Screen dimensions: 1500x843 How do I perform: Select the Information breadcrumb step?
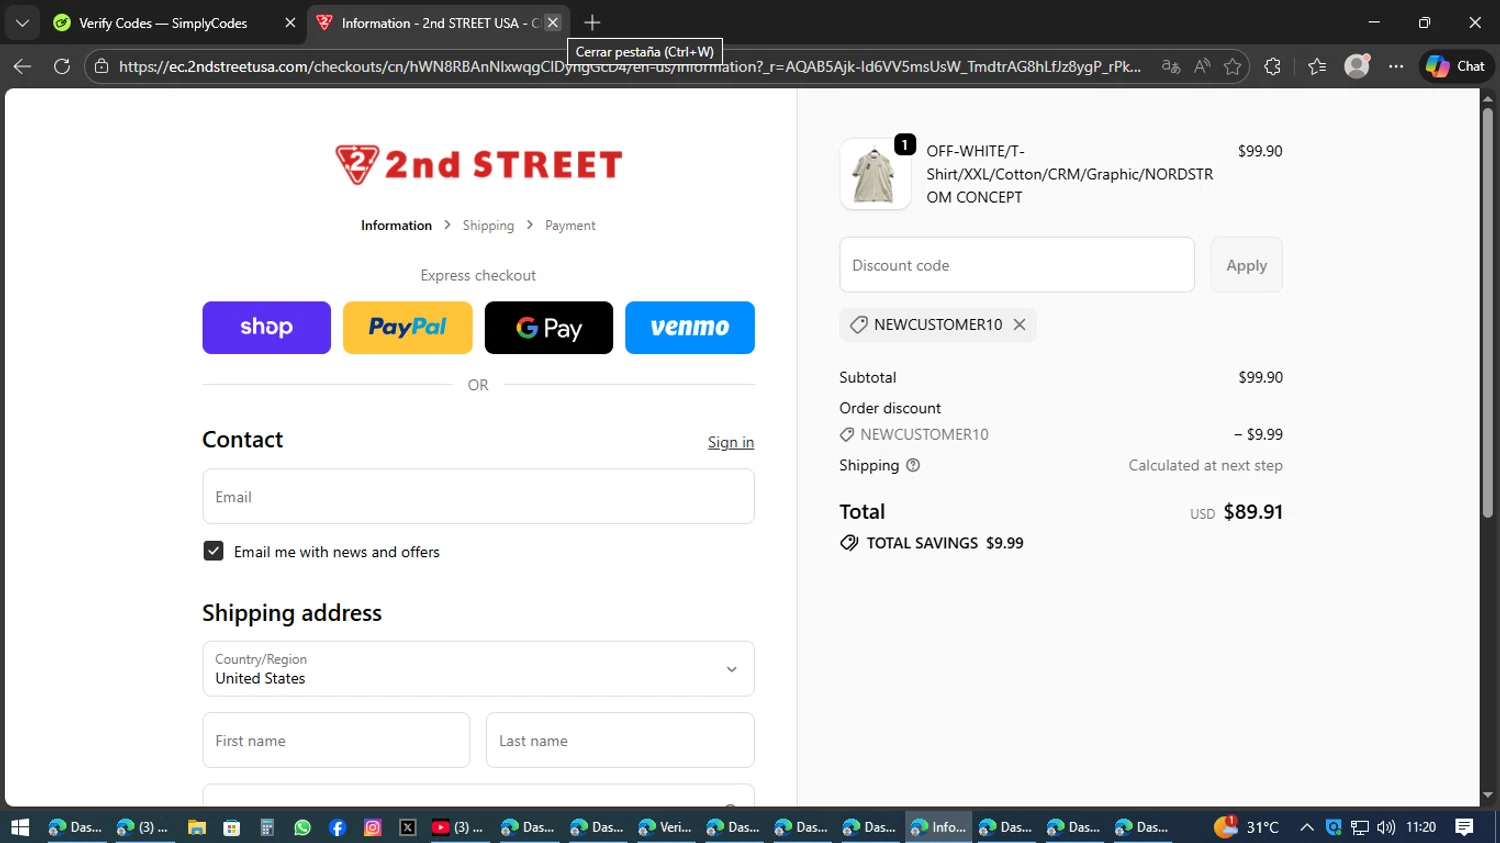click(396, 226)
